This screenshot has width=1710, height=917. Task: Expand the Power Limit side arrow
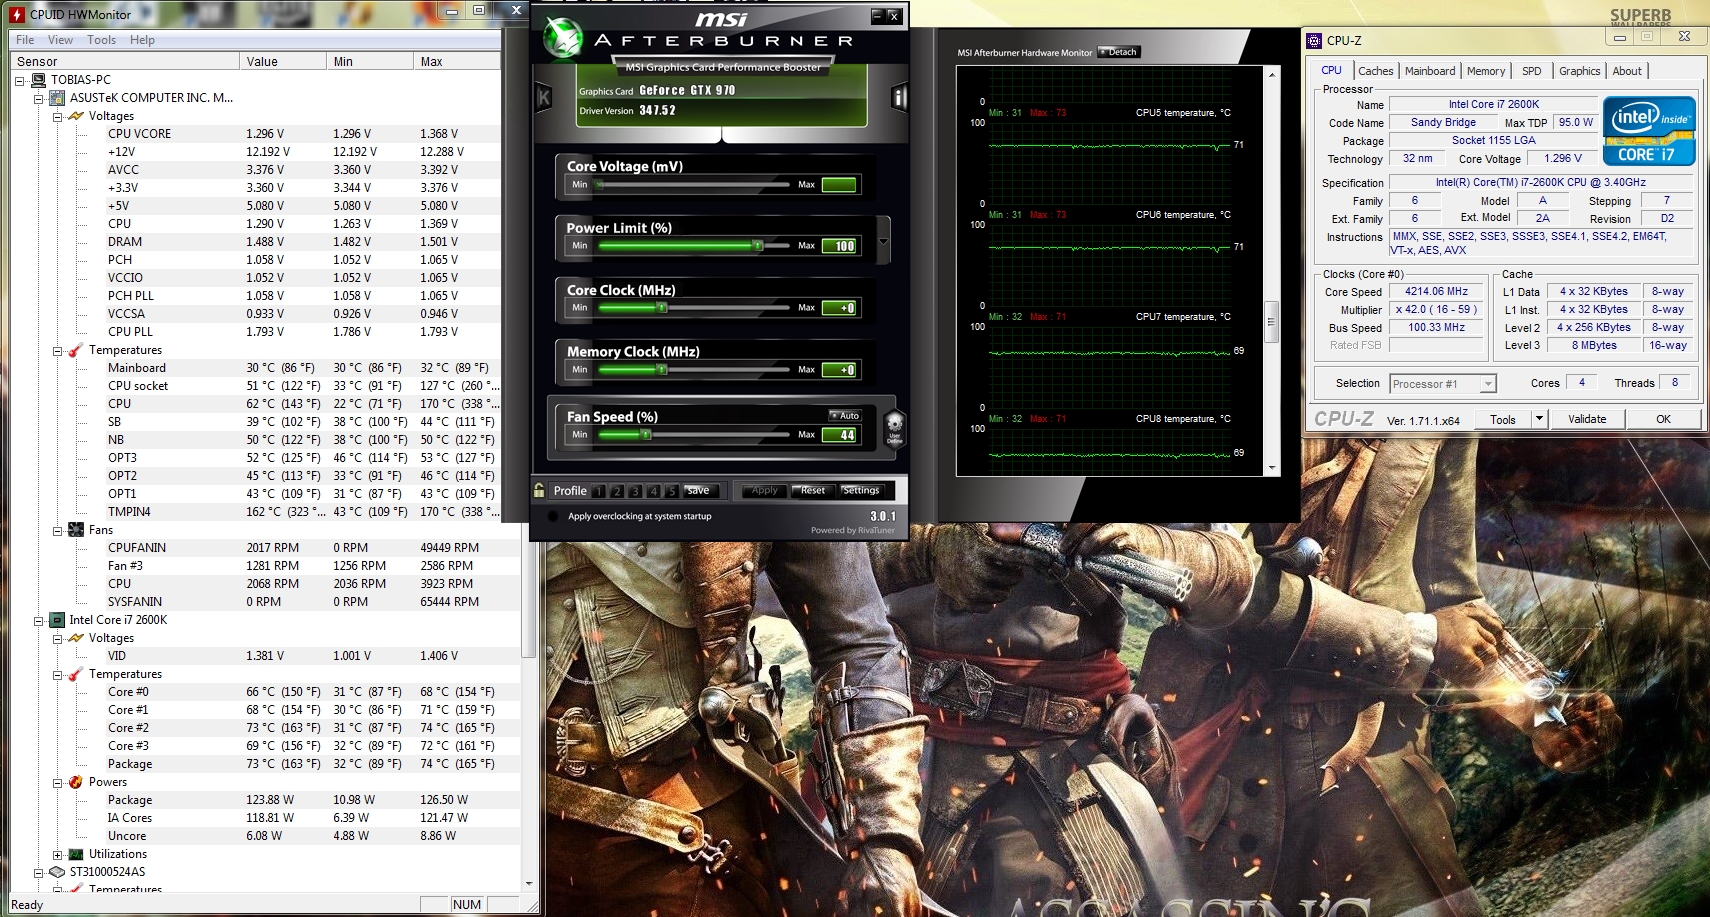883,241
